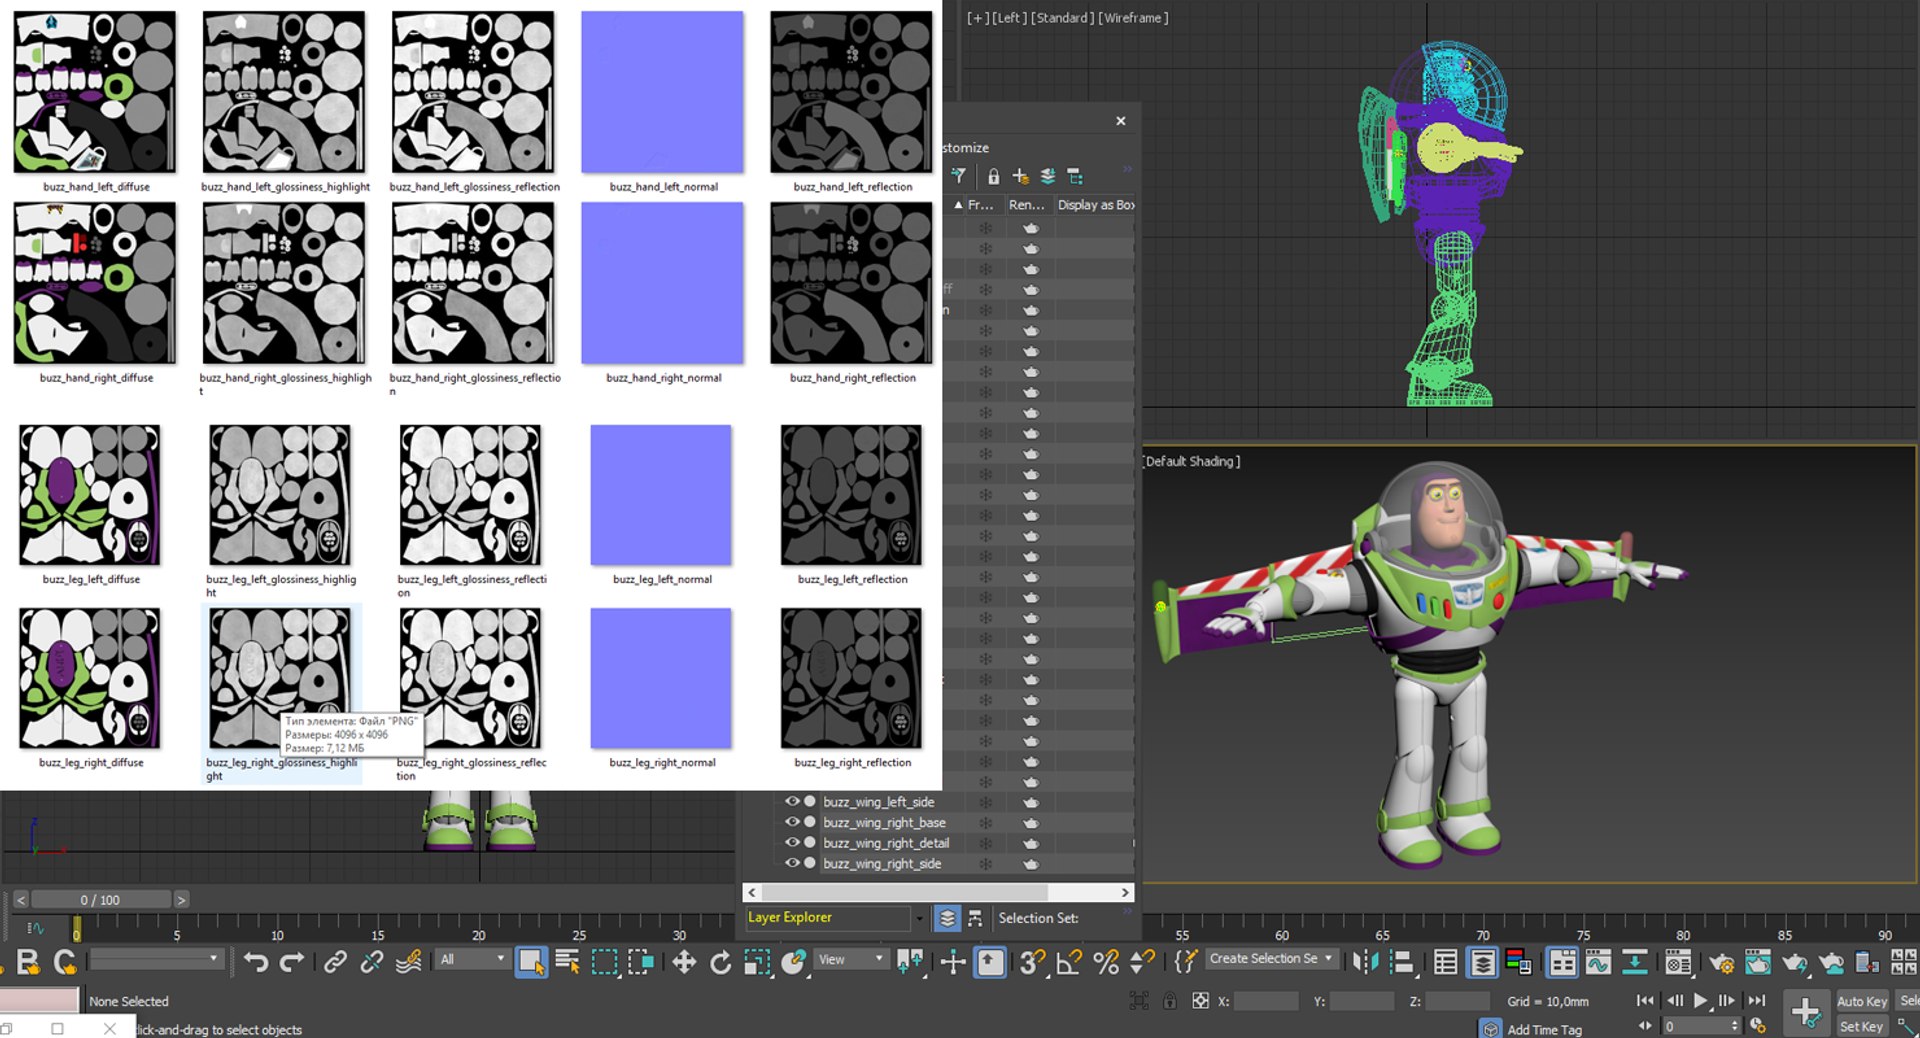Click the Auto Key button

(1861, 1001)
